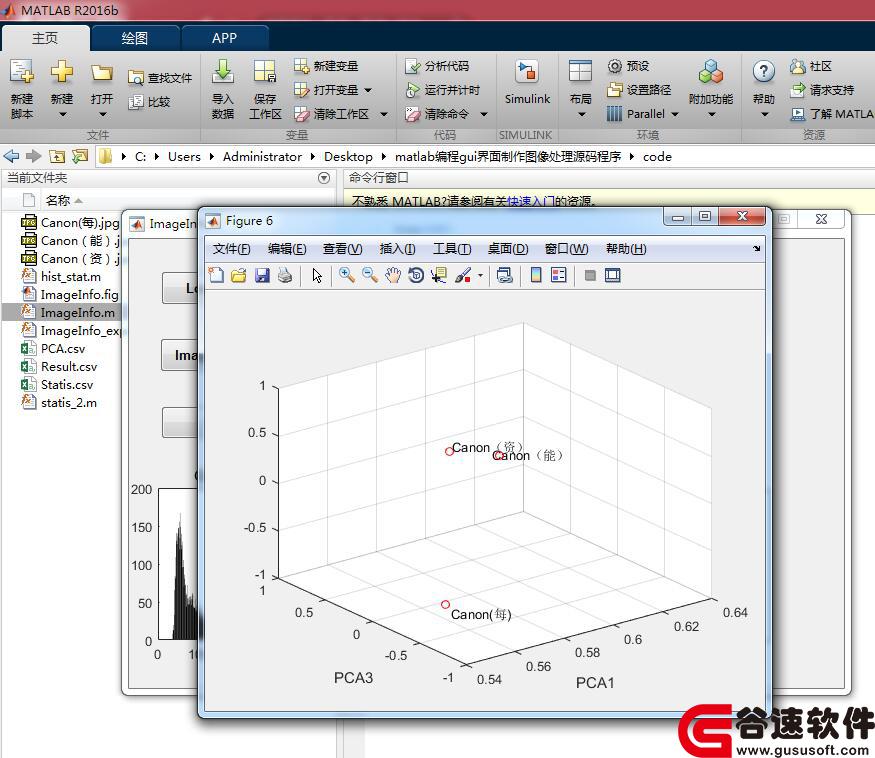Open the File (文件) menu in Figure 6

[x=232, y=249]
